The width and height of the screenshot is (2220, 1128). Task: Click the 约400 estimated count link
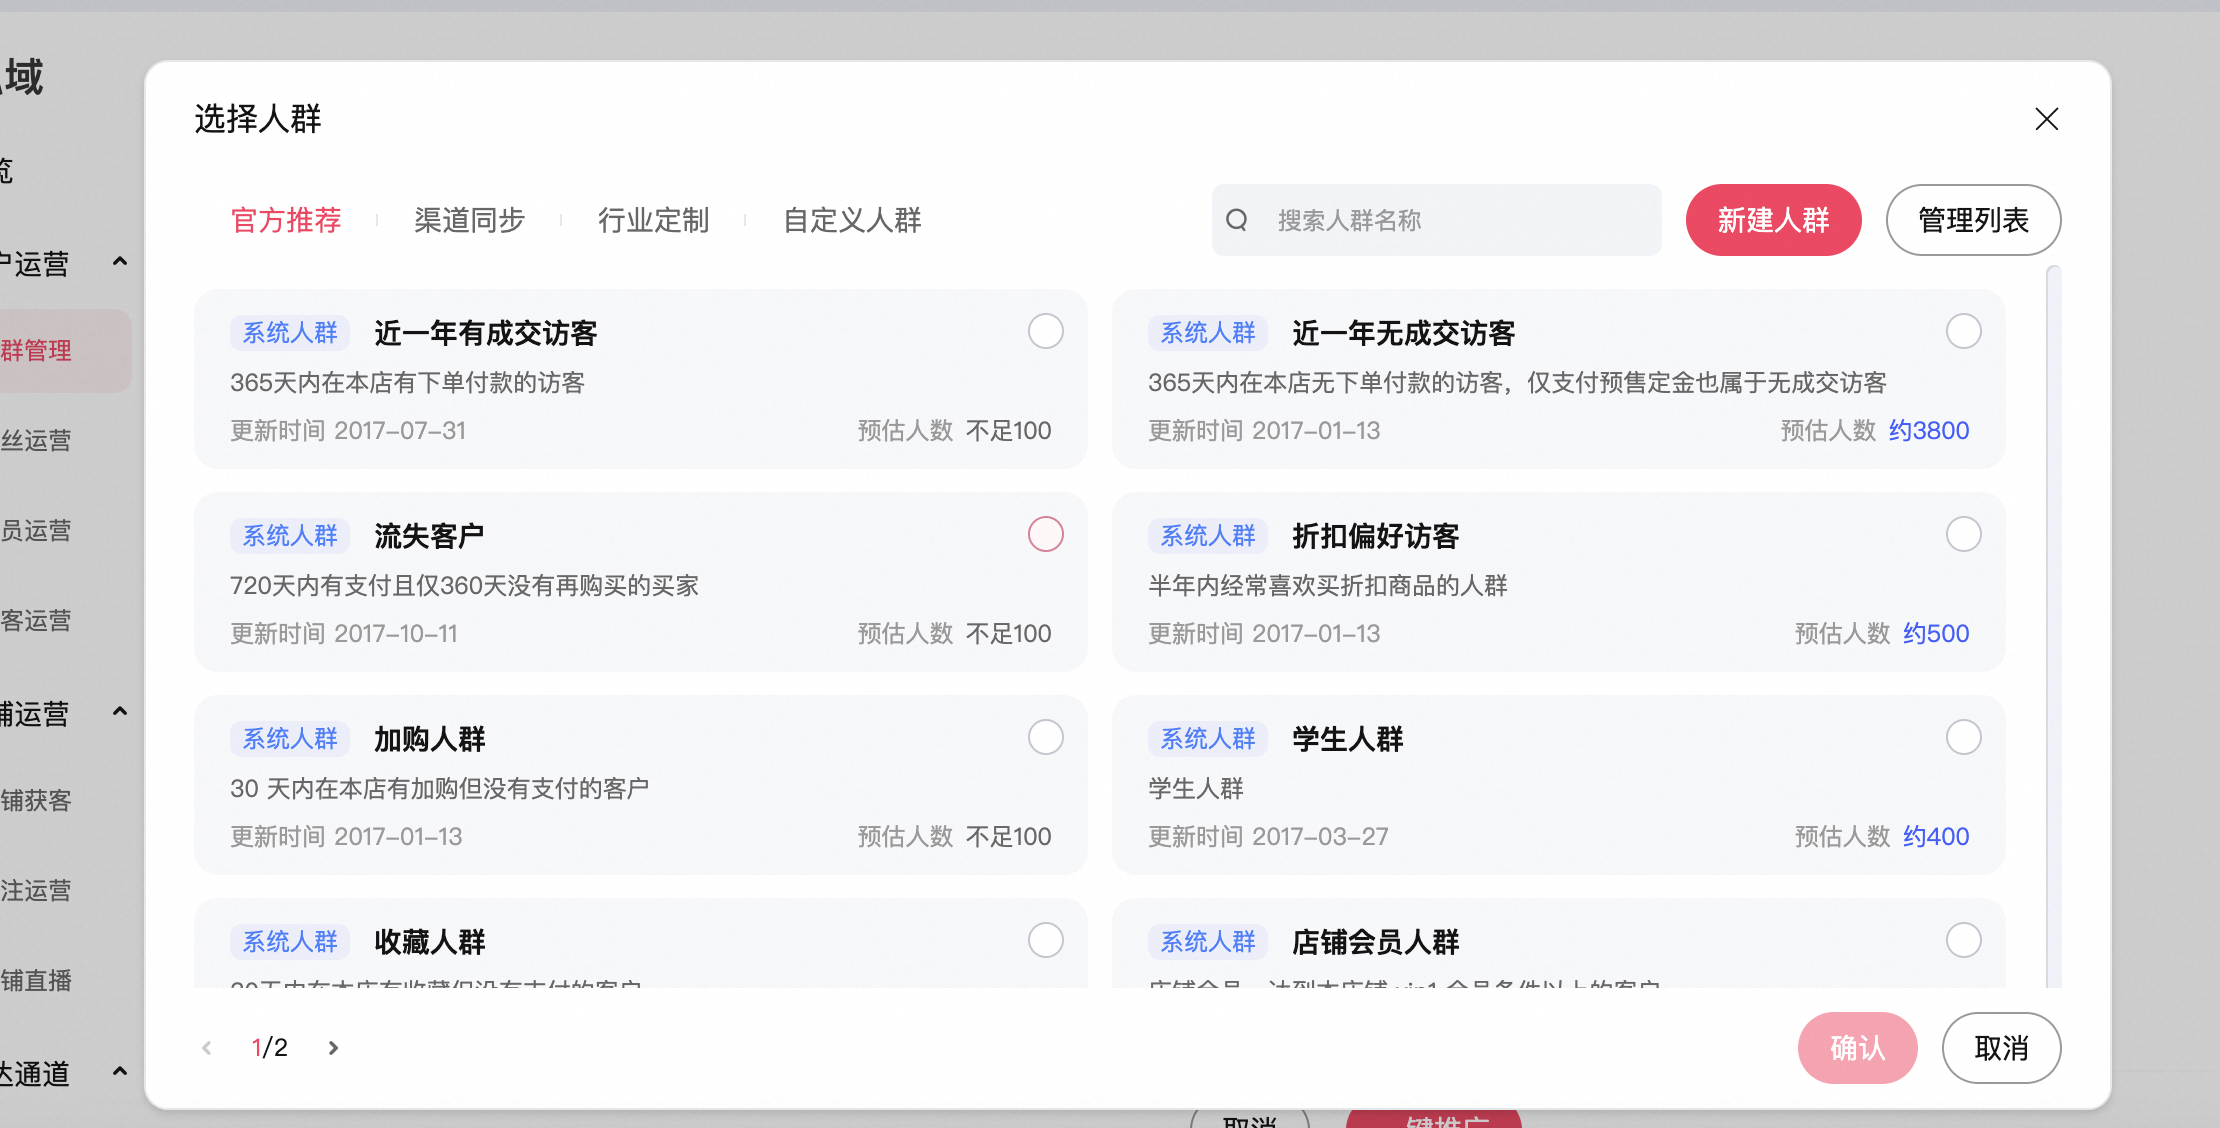pyautogui.click(x=1935, y=836)
